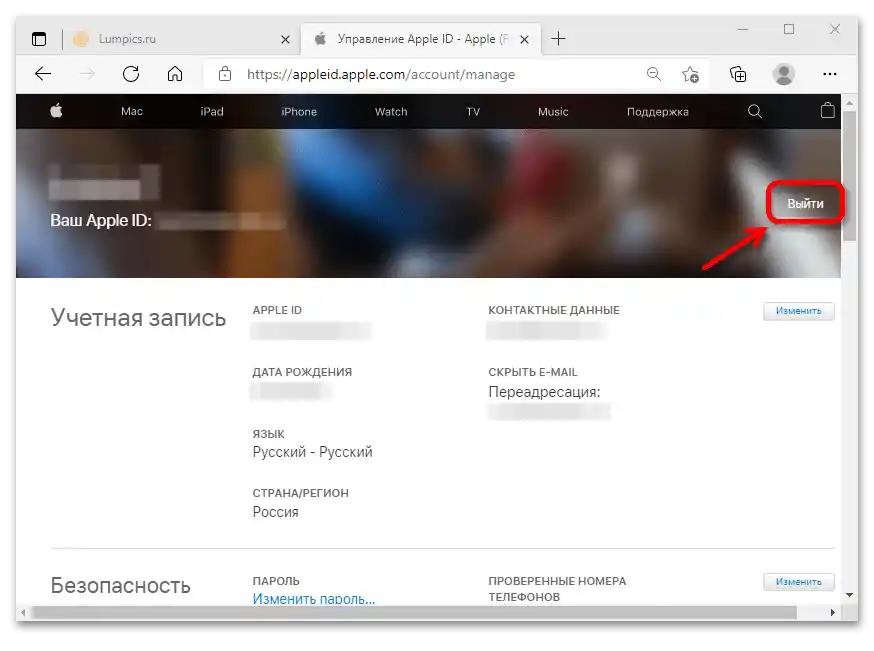The height and width of the screenshot is (651, 874).
Task: Click the Русский - Русский language value
Action: click(x=312, y=452)
